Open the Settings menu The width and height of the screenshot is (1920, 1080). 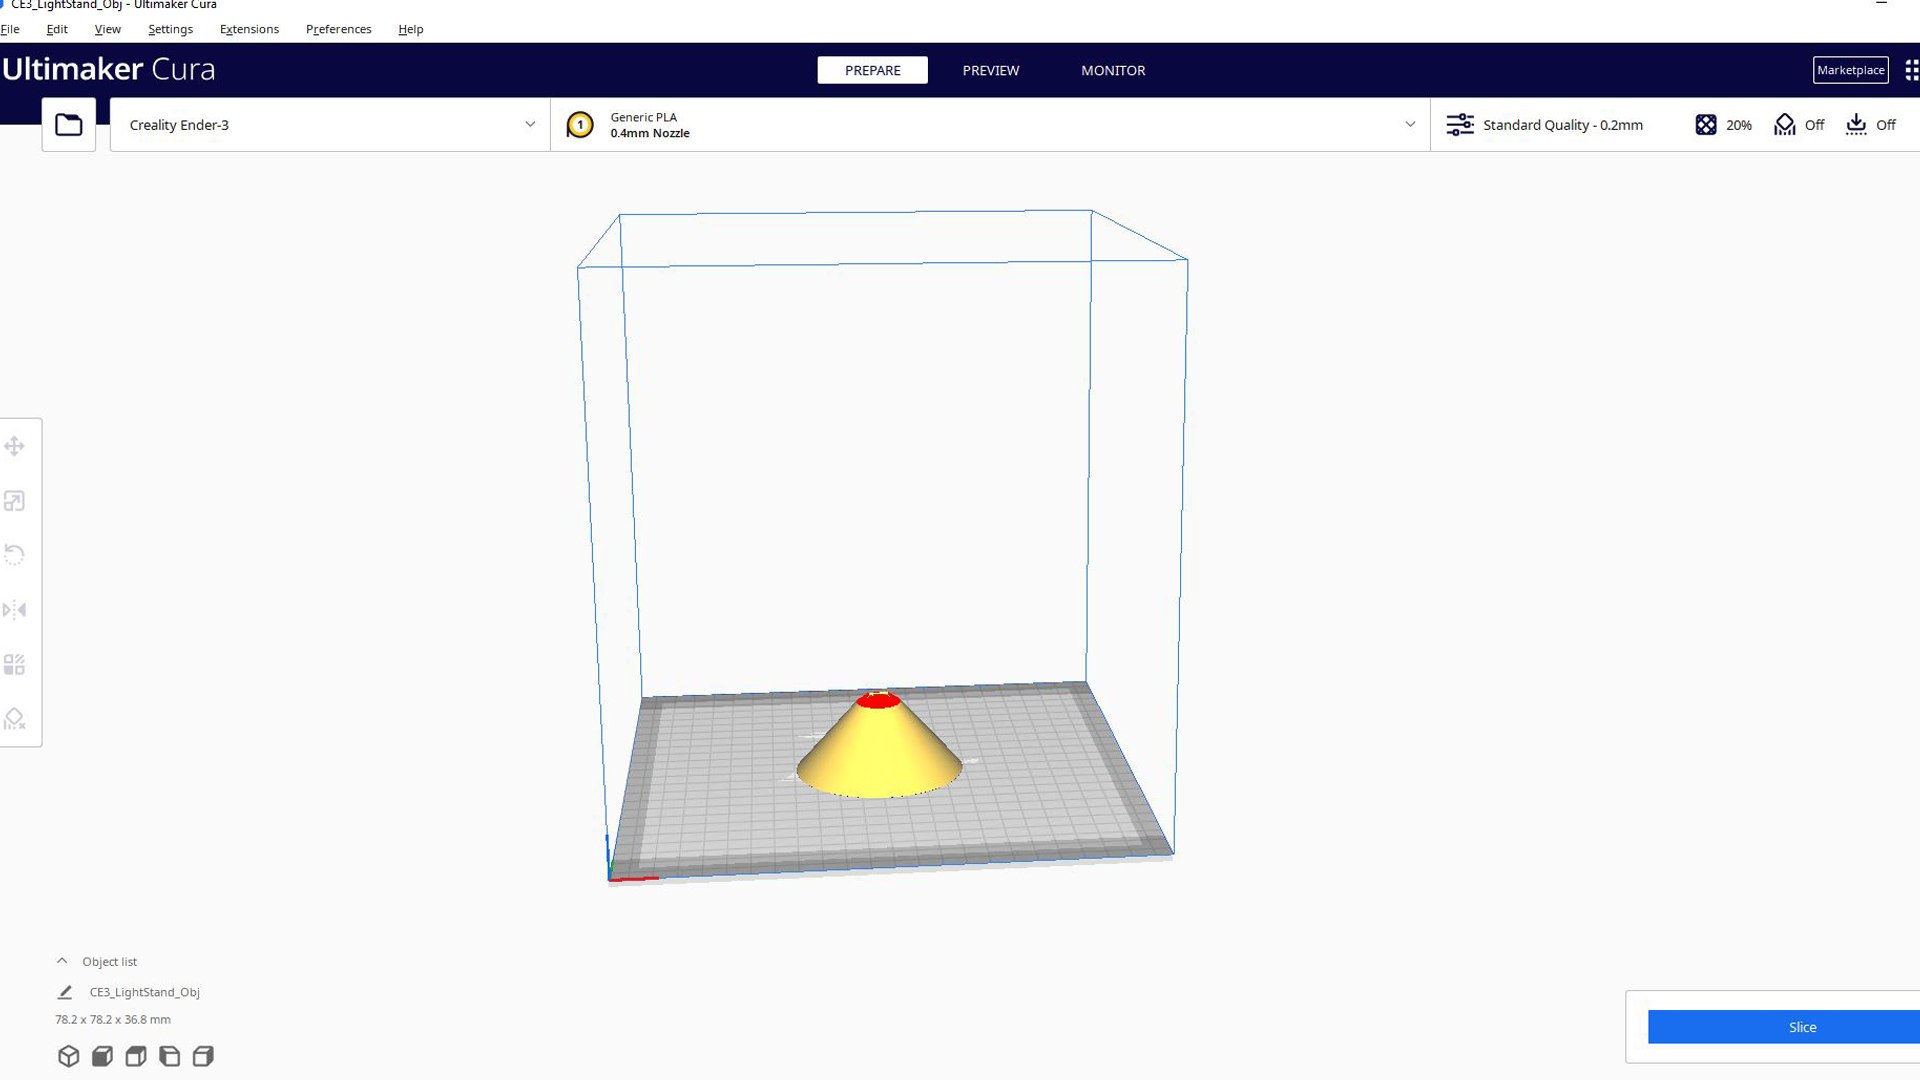(170, 29)
